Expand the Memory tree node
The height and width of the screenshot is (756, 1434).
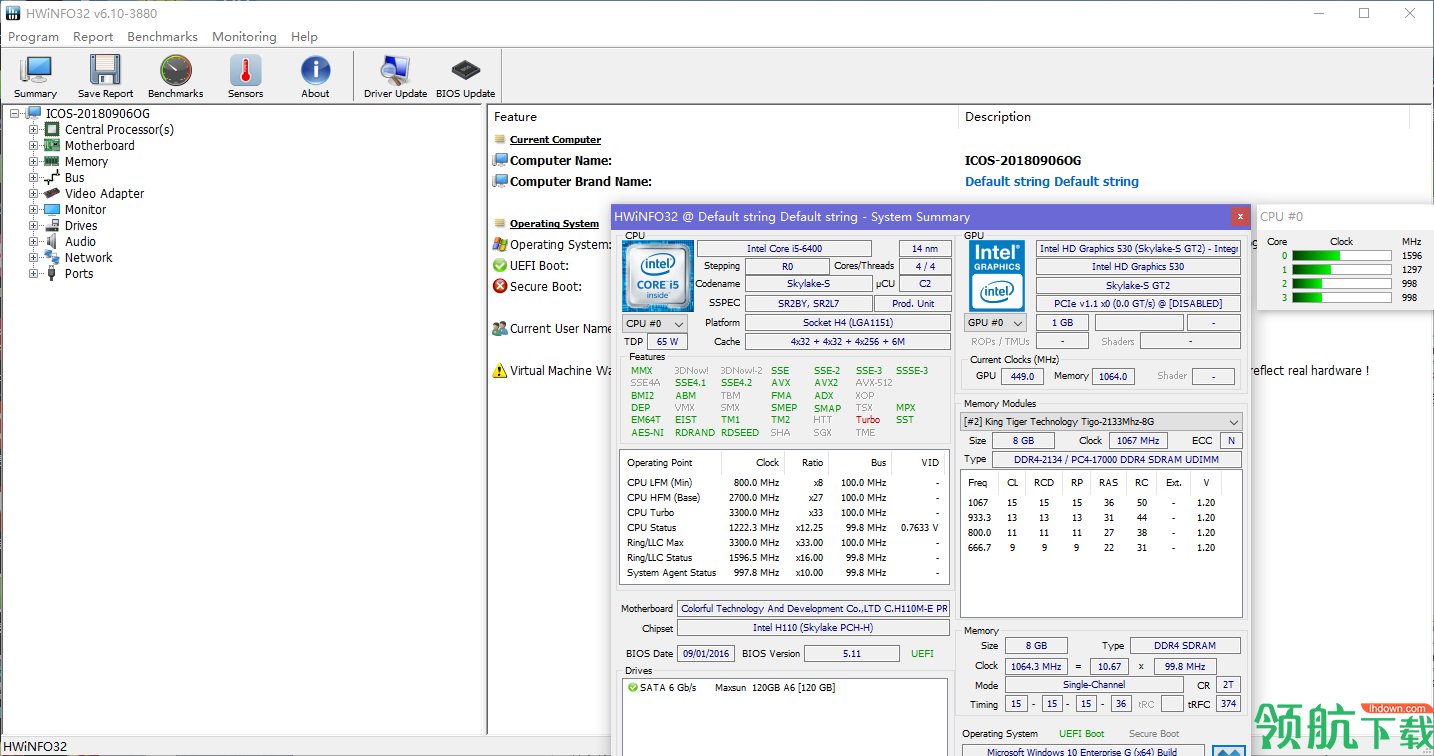[x=34, y=161]
